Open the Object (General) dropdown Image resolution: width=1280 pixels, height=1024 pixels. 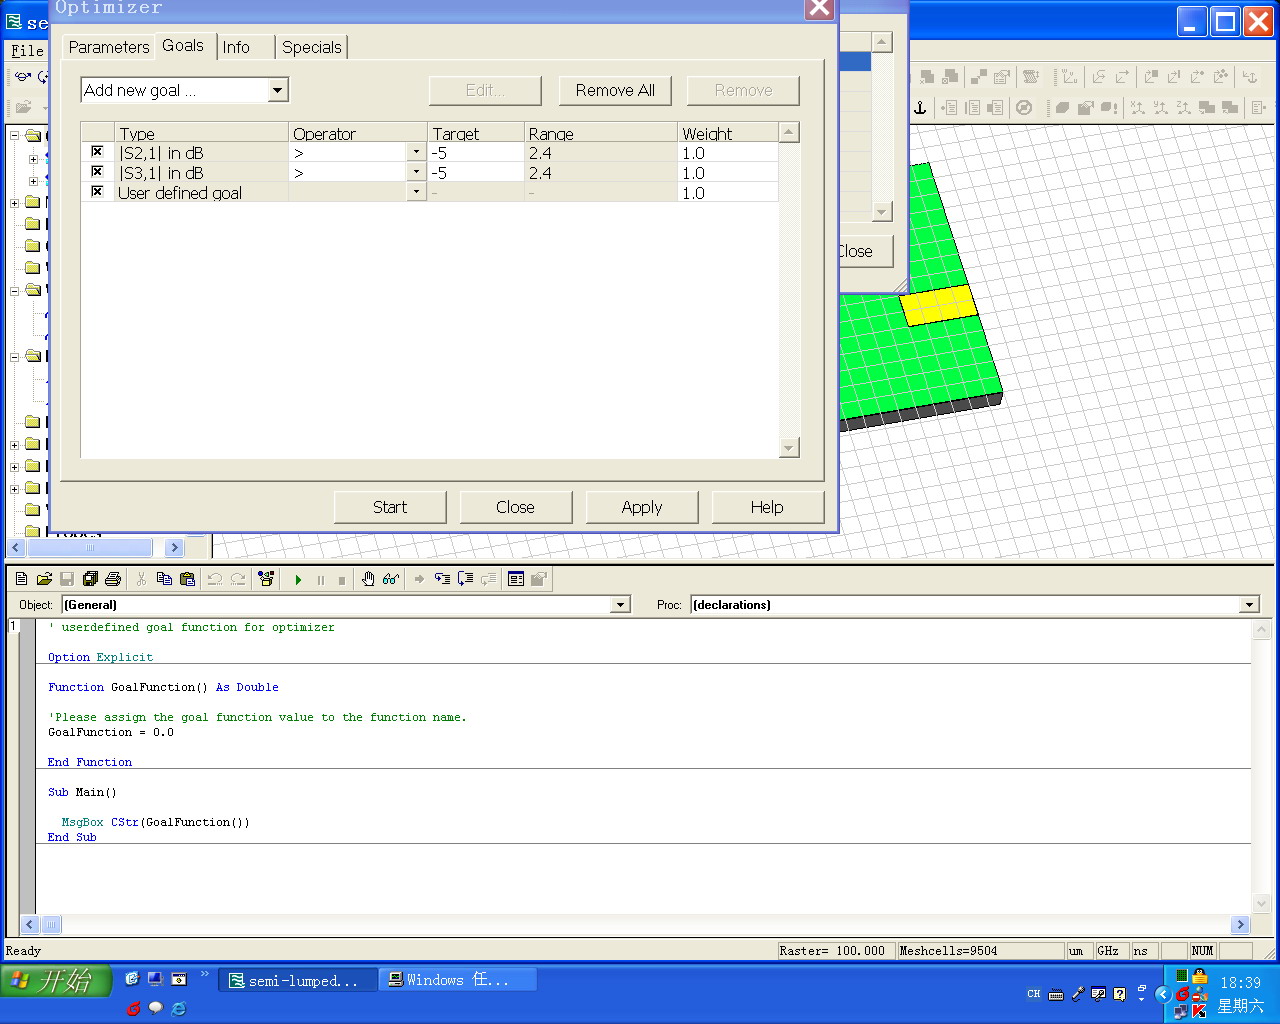621,604
